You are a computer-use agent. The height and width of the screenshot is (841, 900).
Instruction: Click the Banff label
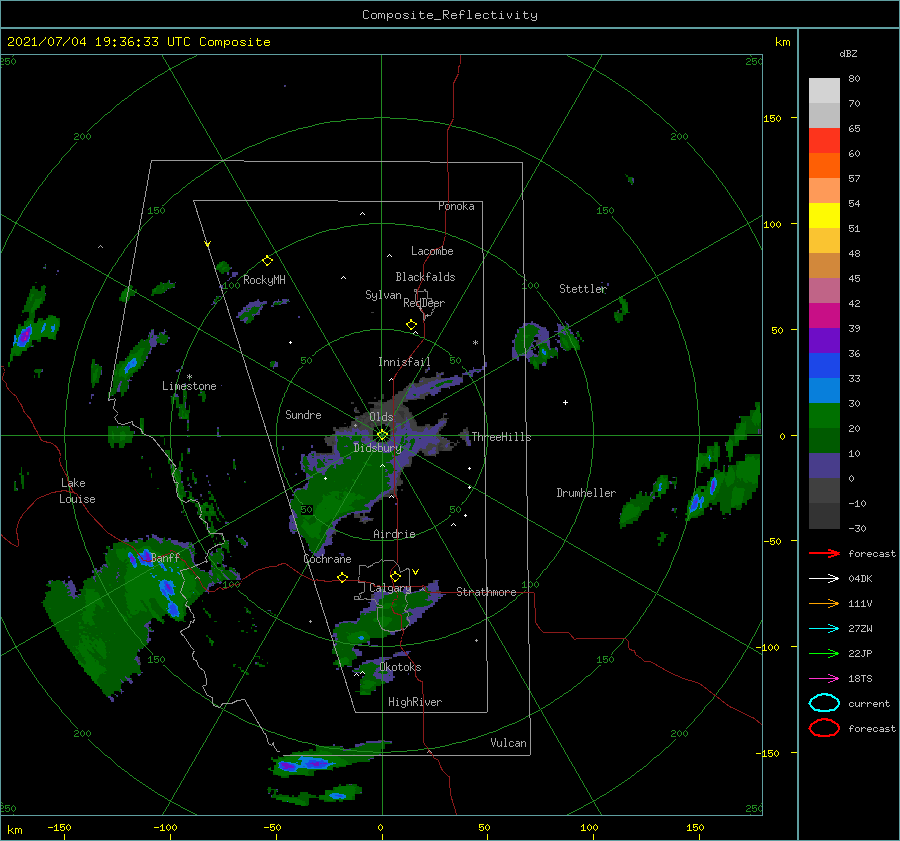165,557
